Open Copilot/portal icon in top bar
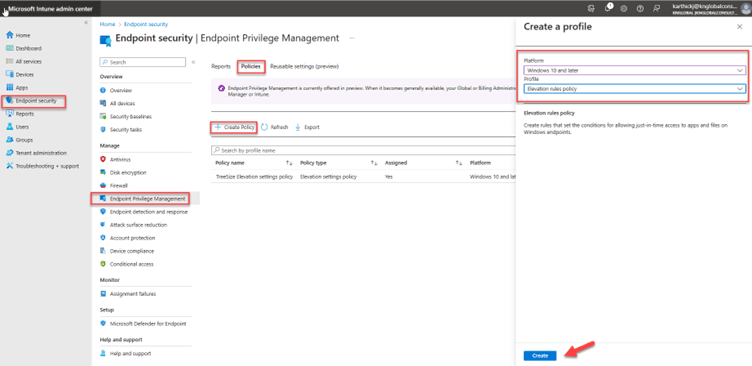752x366 pixels. click(592, 9)
